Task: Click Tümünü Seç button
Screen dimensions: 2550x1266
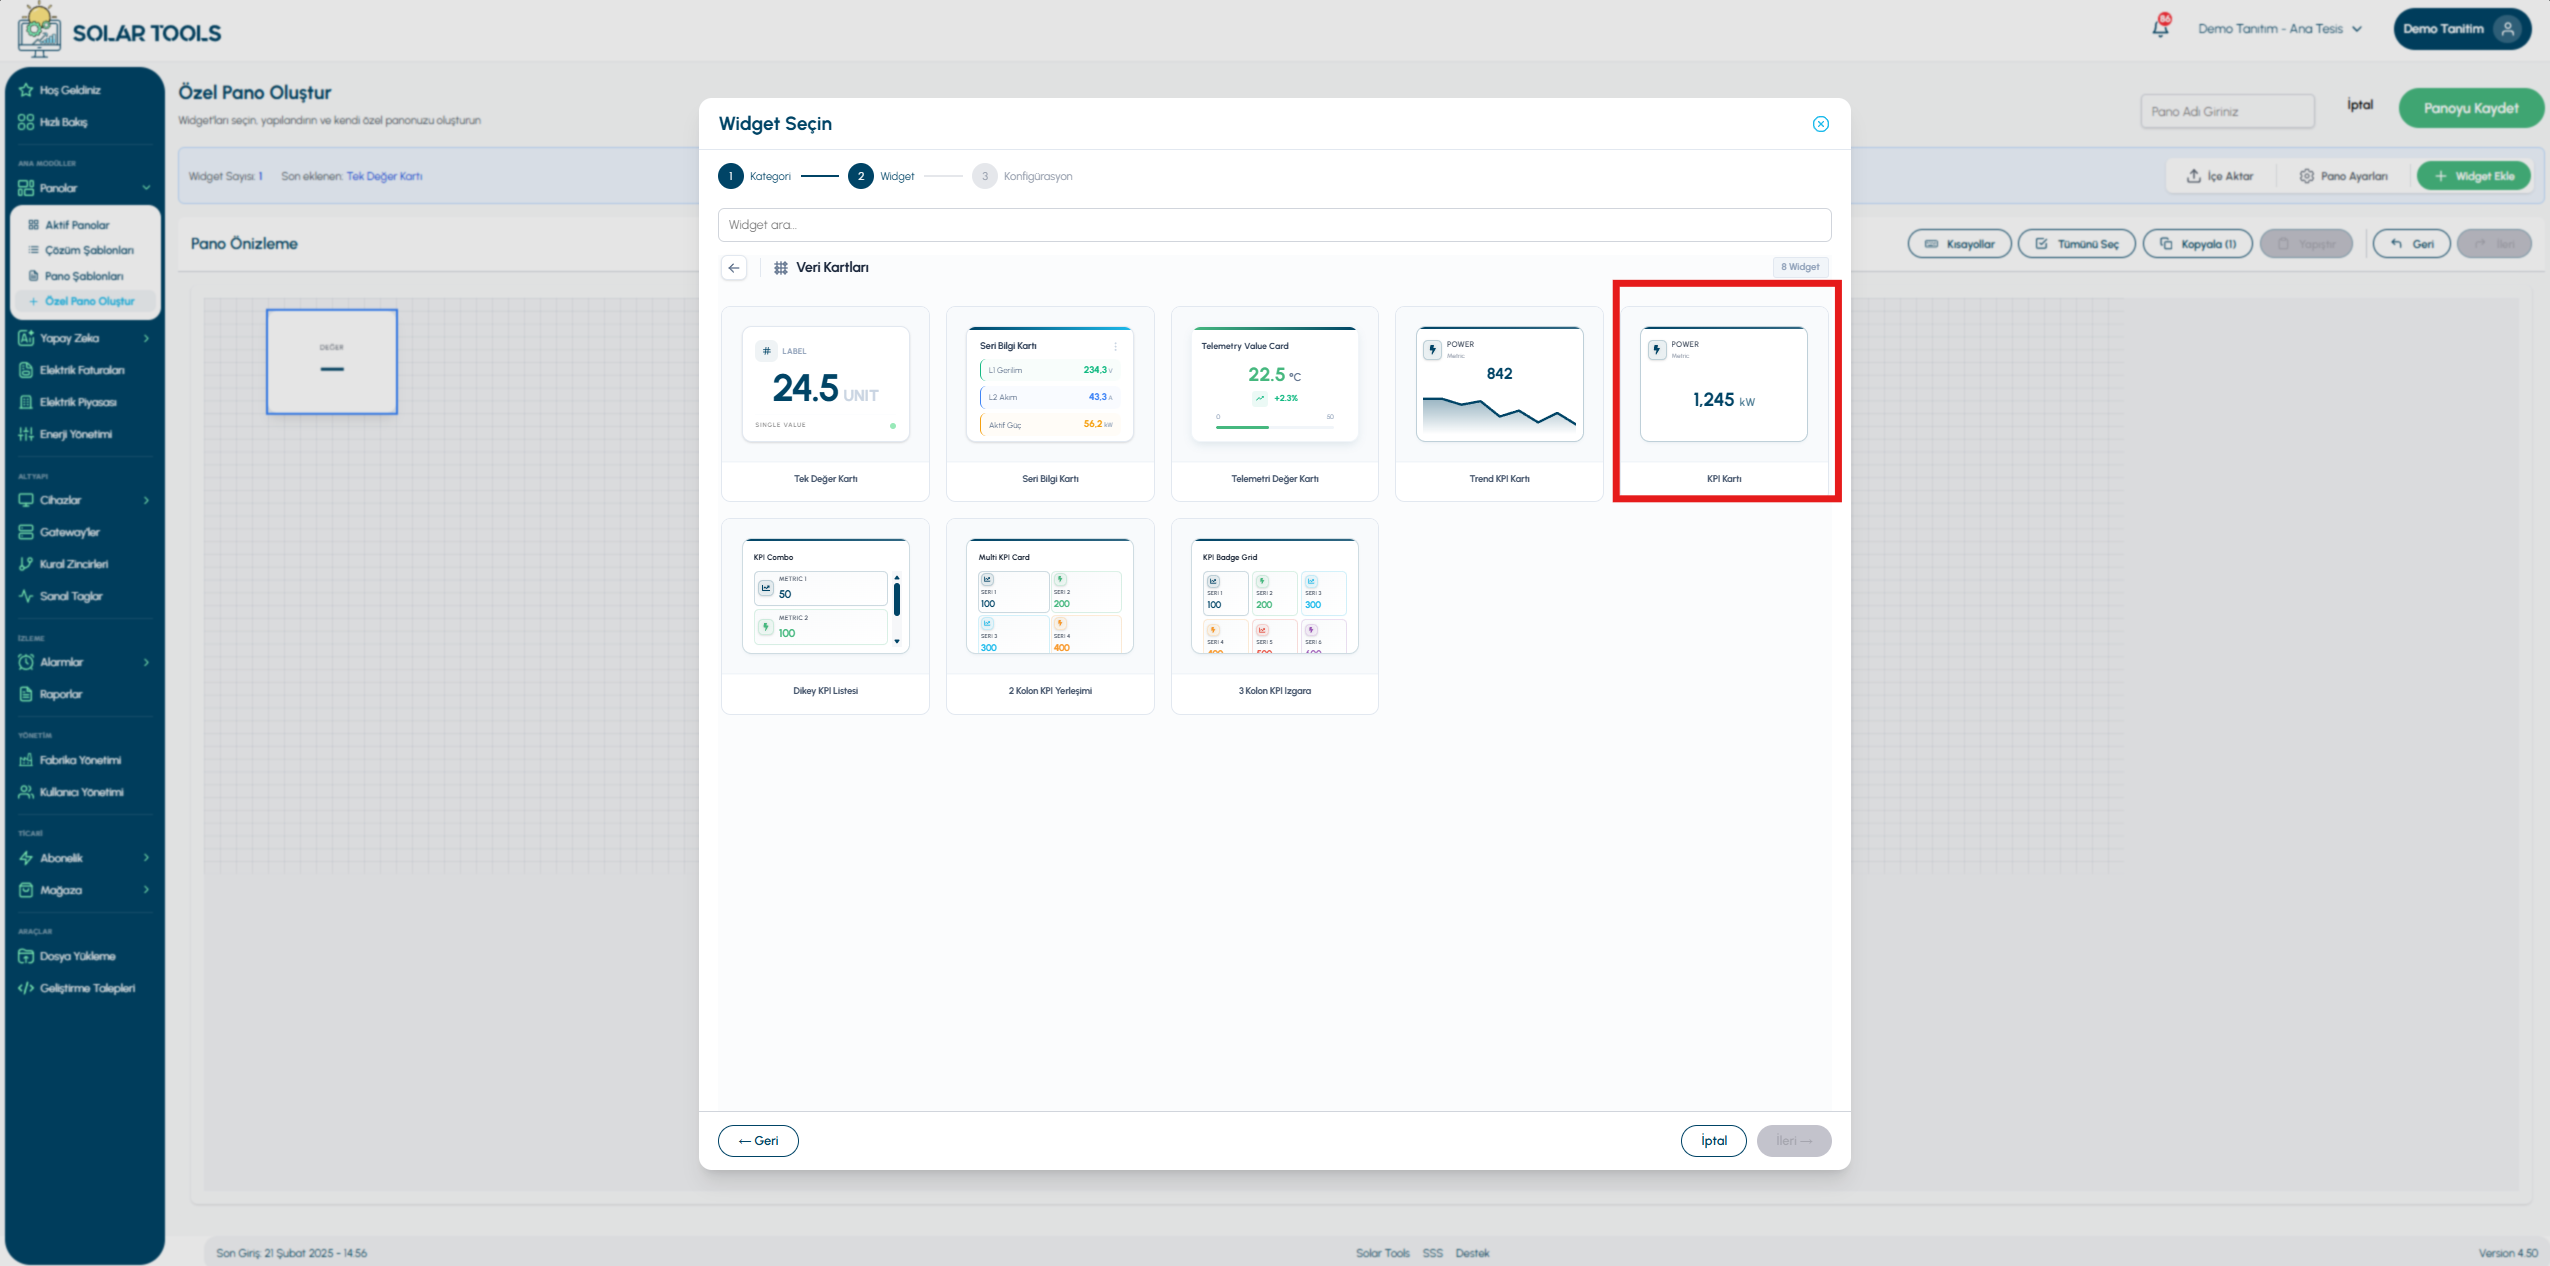Action: click(2076, 244)
